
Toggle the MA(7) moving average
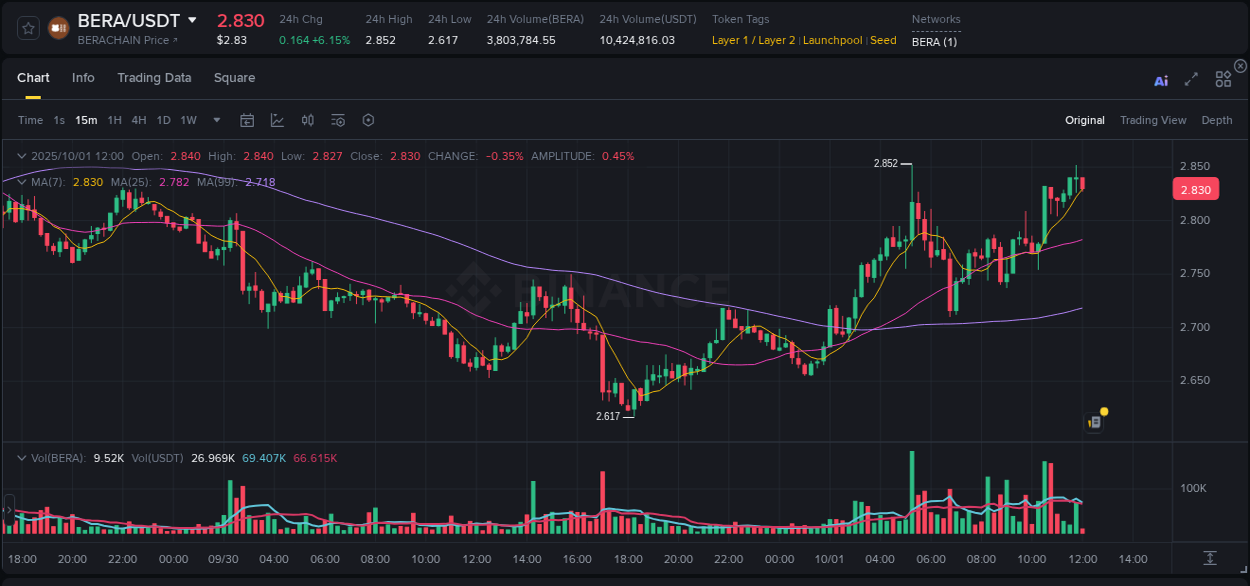47,183
